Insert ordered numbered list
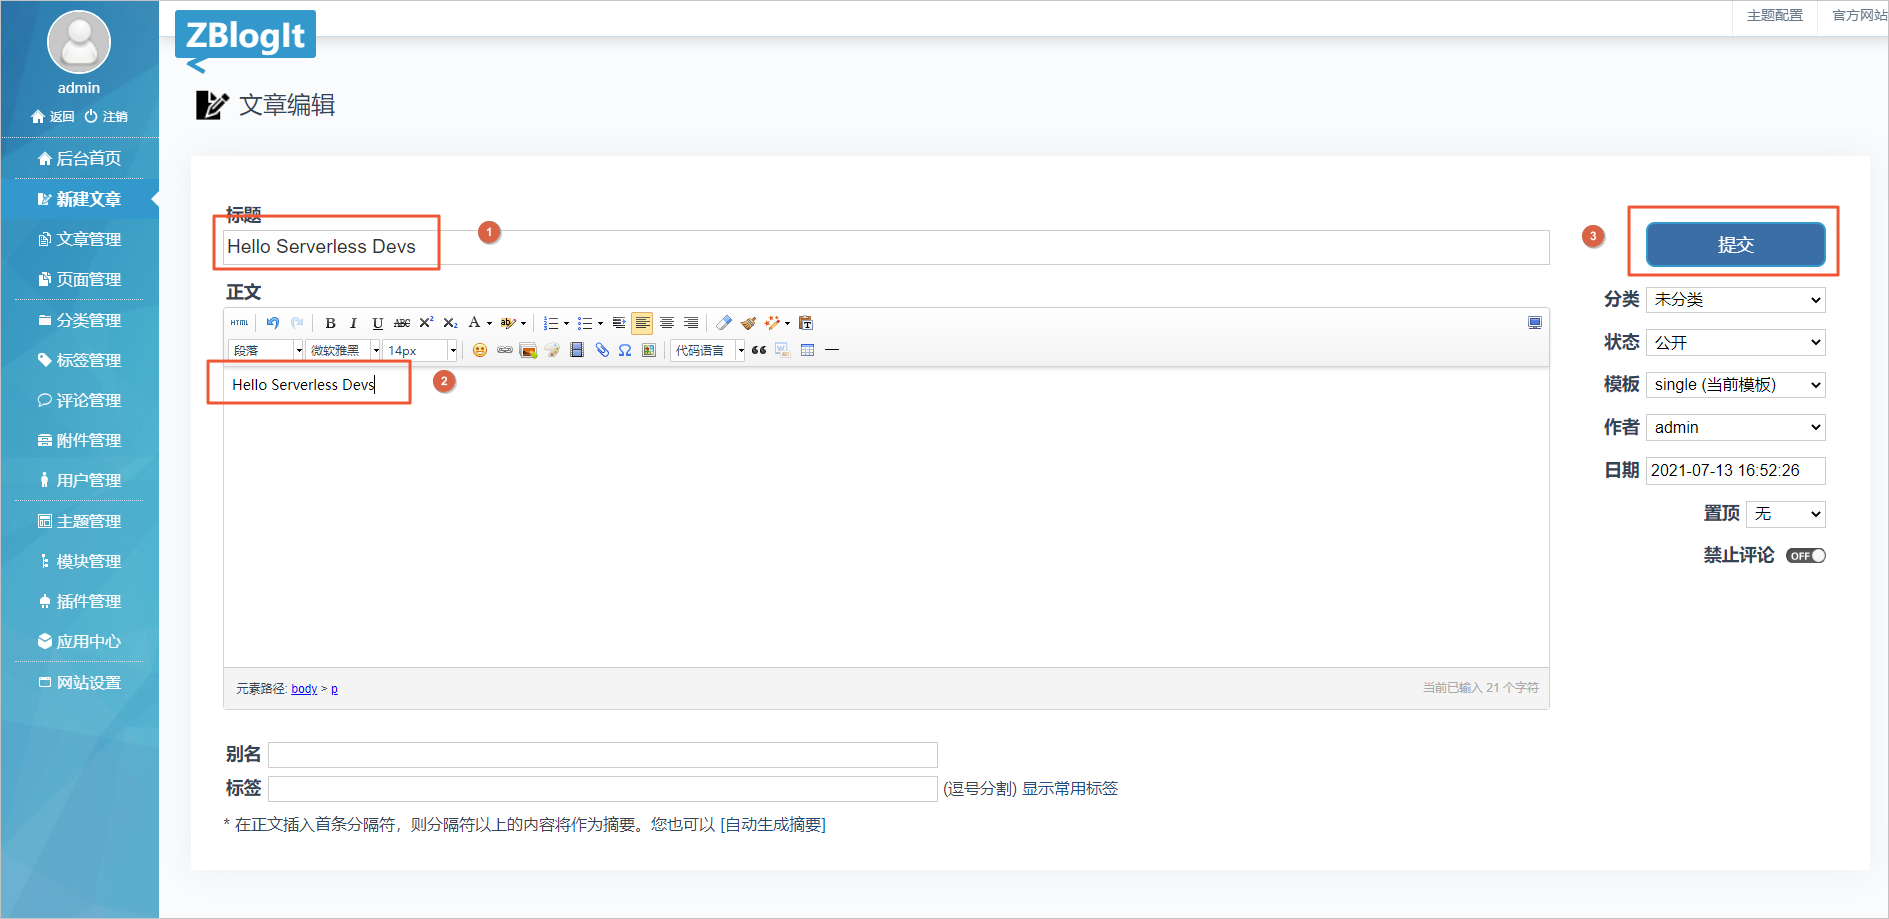This screenshot has height=919, width=1889. pyautogui.click(x=551, y=323)
